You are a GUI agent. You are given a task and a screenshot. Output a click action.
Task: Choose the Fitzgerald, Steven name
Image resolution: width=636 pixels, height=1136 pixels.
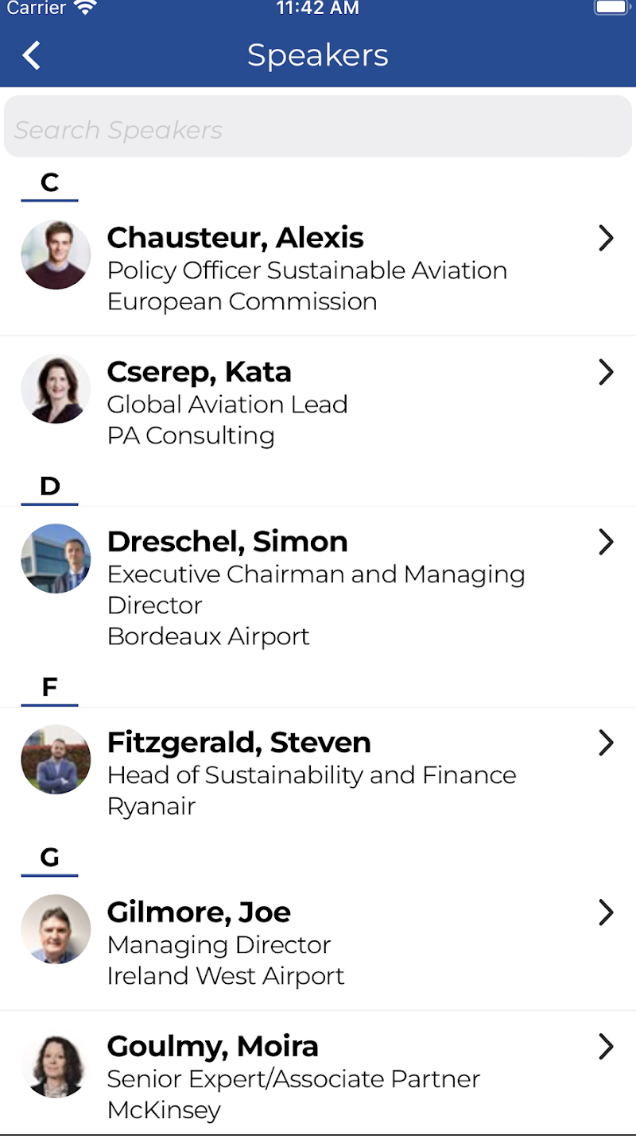click(x=239, y=743)
